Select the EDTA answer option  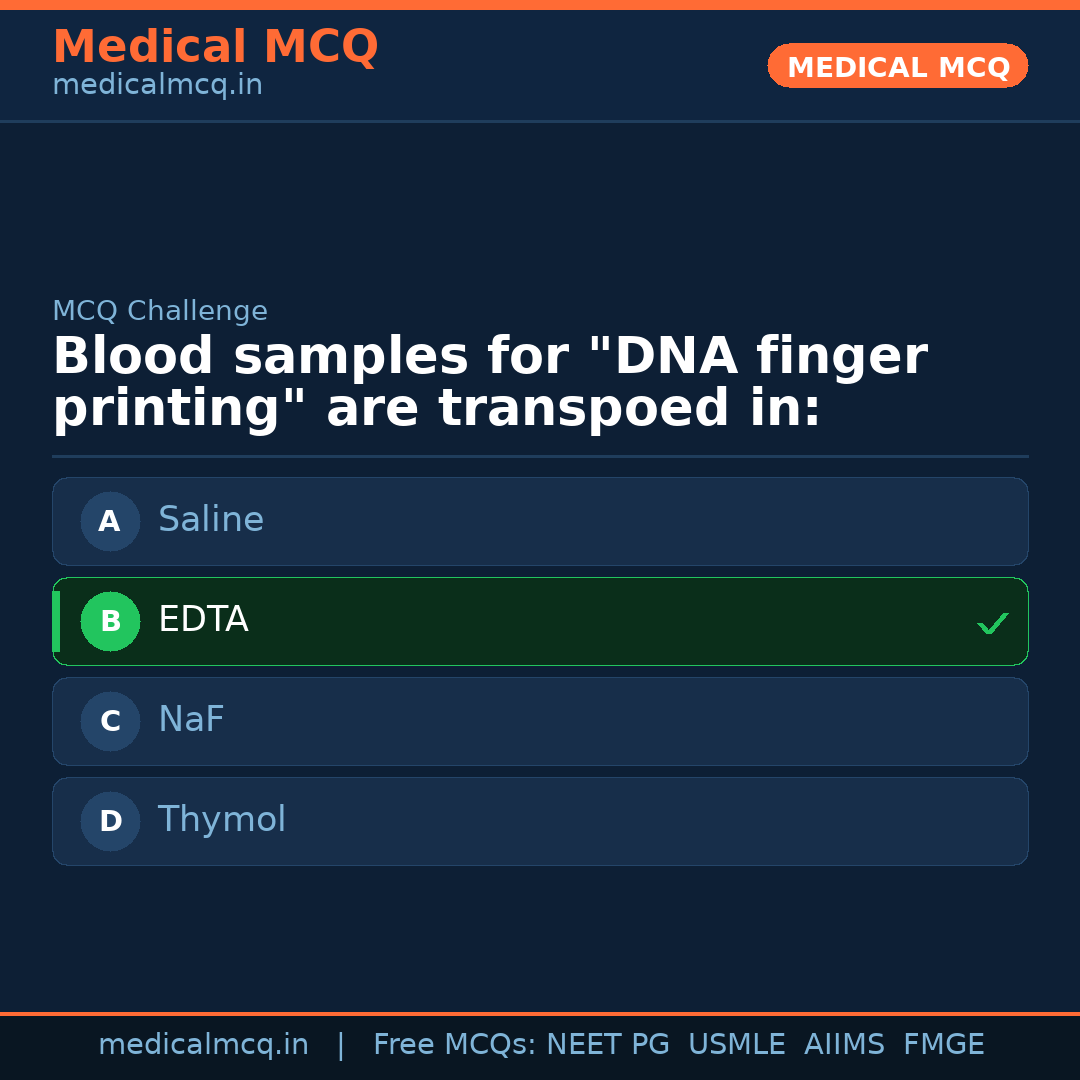coord(540,621)
